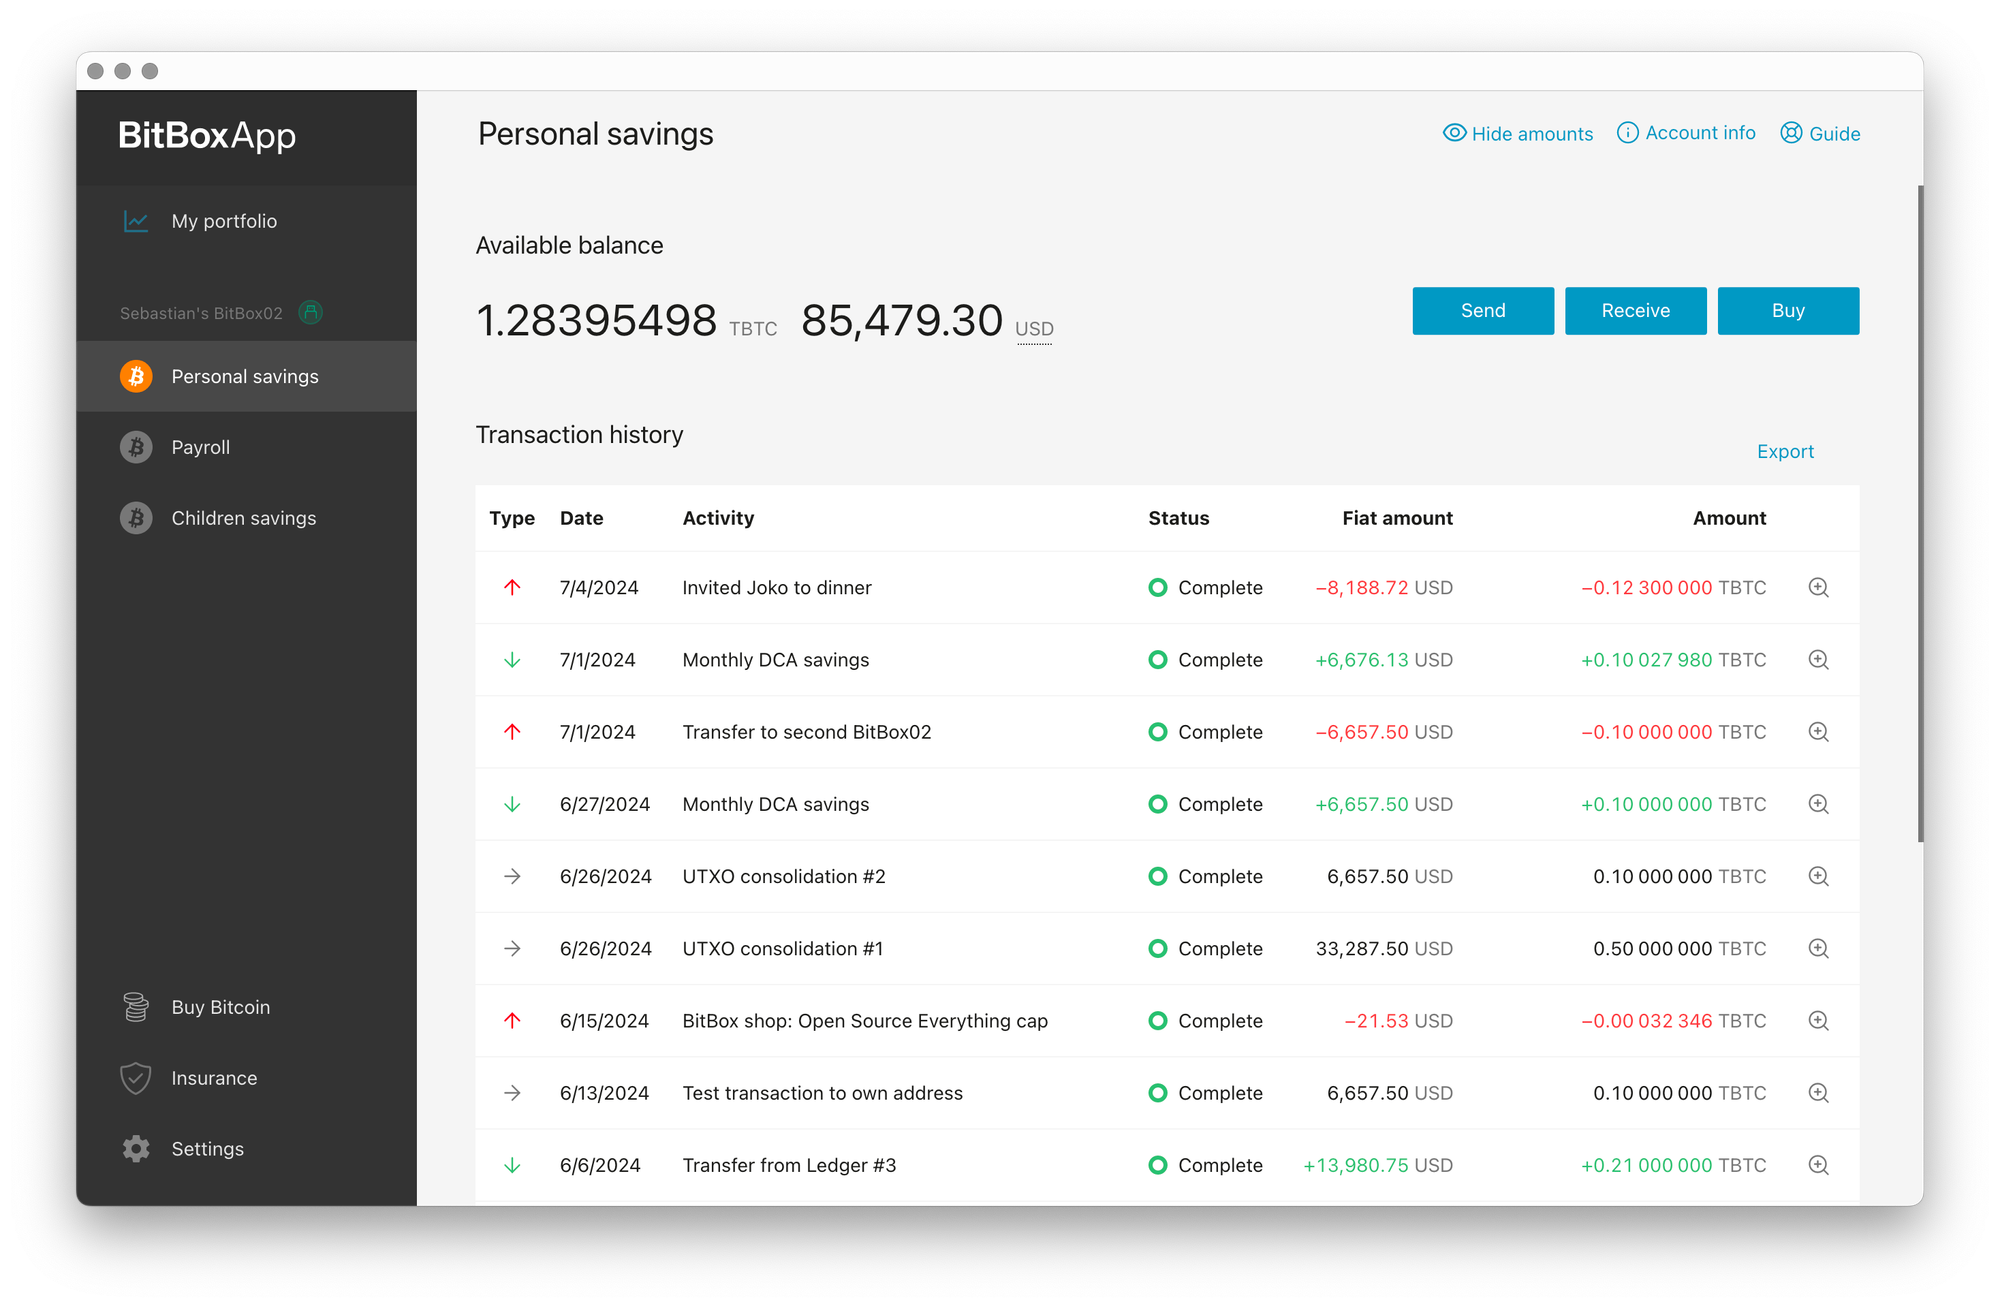Click the amount −0.00 032 346 TBTC
Viewport: 2000px width, 1307px height.
(1673, 1021)
